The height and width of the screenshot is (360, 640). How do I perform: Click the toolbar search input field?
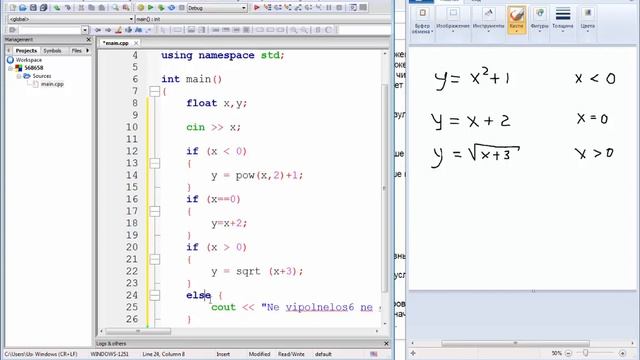[x=49, y=30]
